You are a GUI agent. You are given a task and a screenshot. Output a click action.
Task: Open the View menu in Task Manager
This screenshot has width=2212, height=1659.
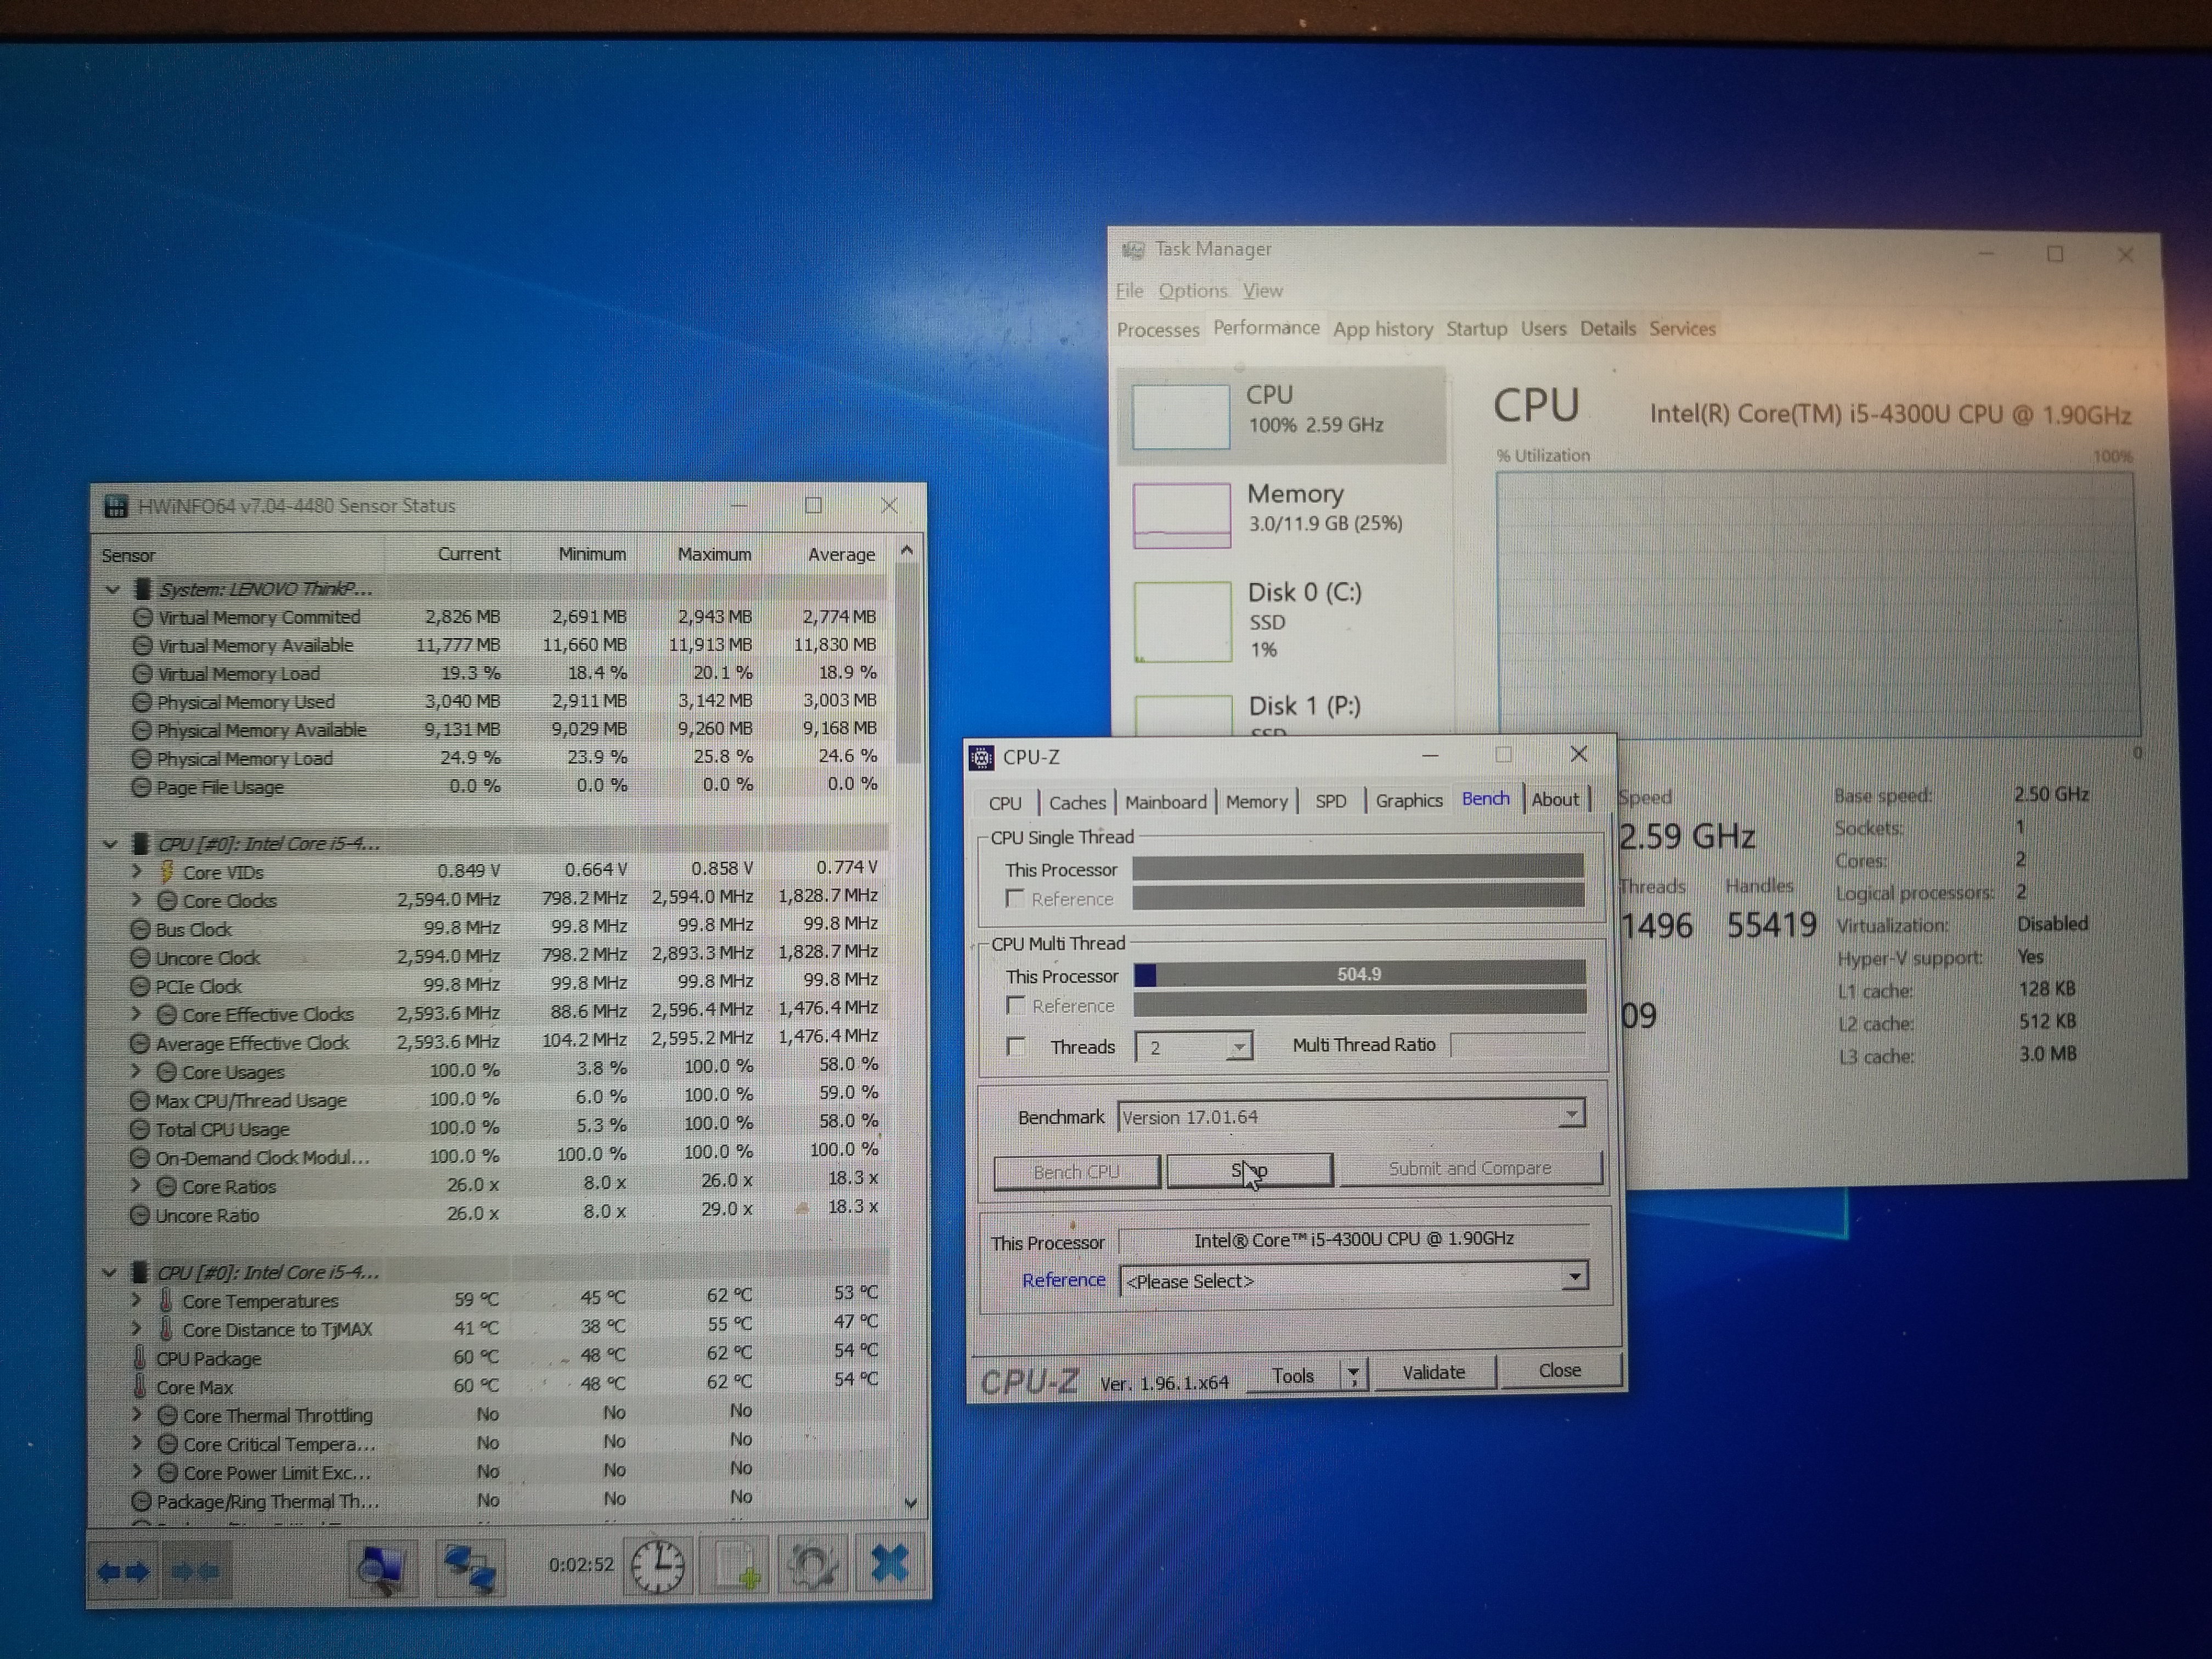[1263, 291]
